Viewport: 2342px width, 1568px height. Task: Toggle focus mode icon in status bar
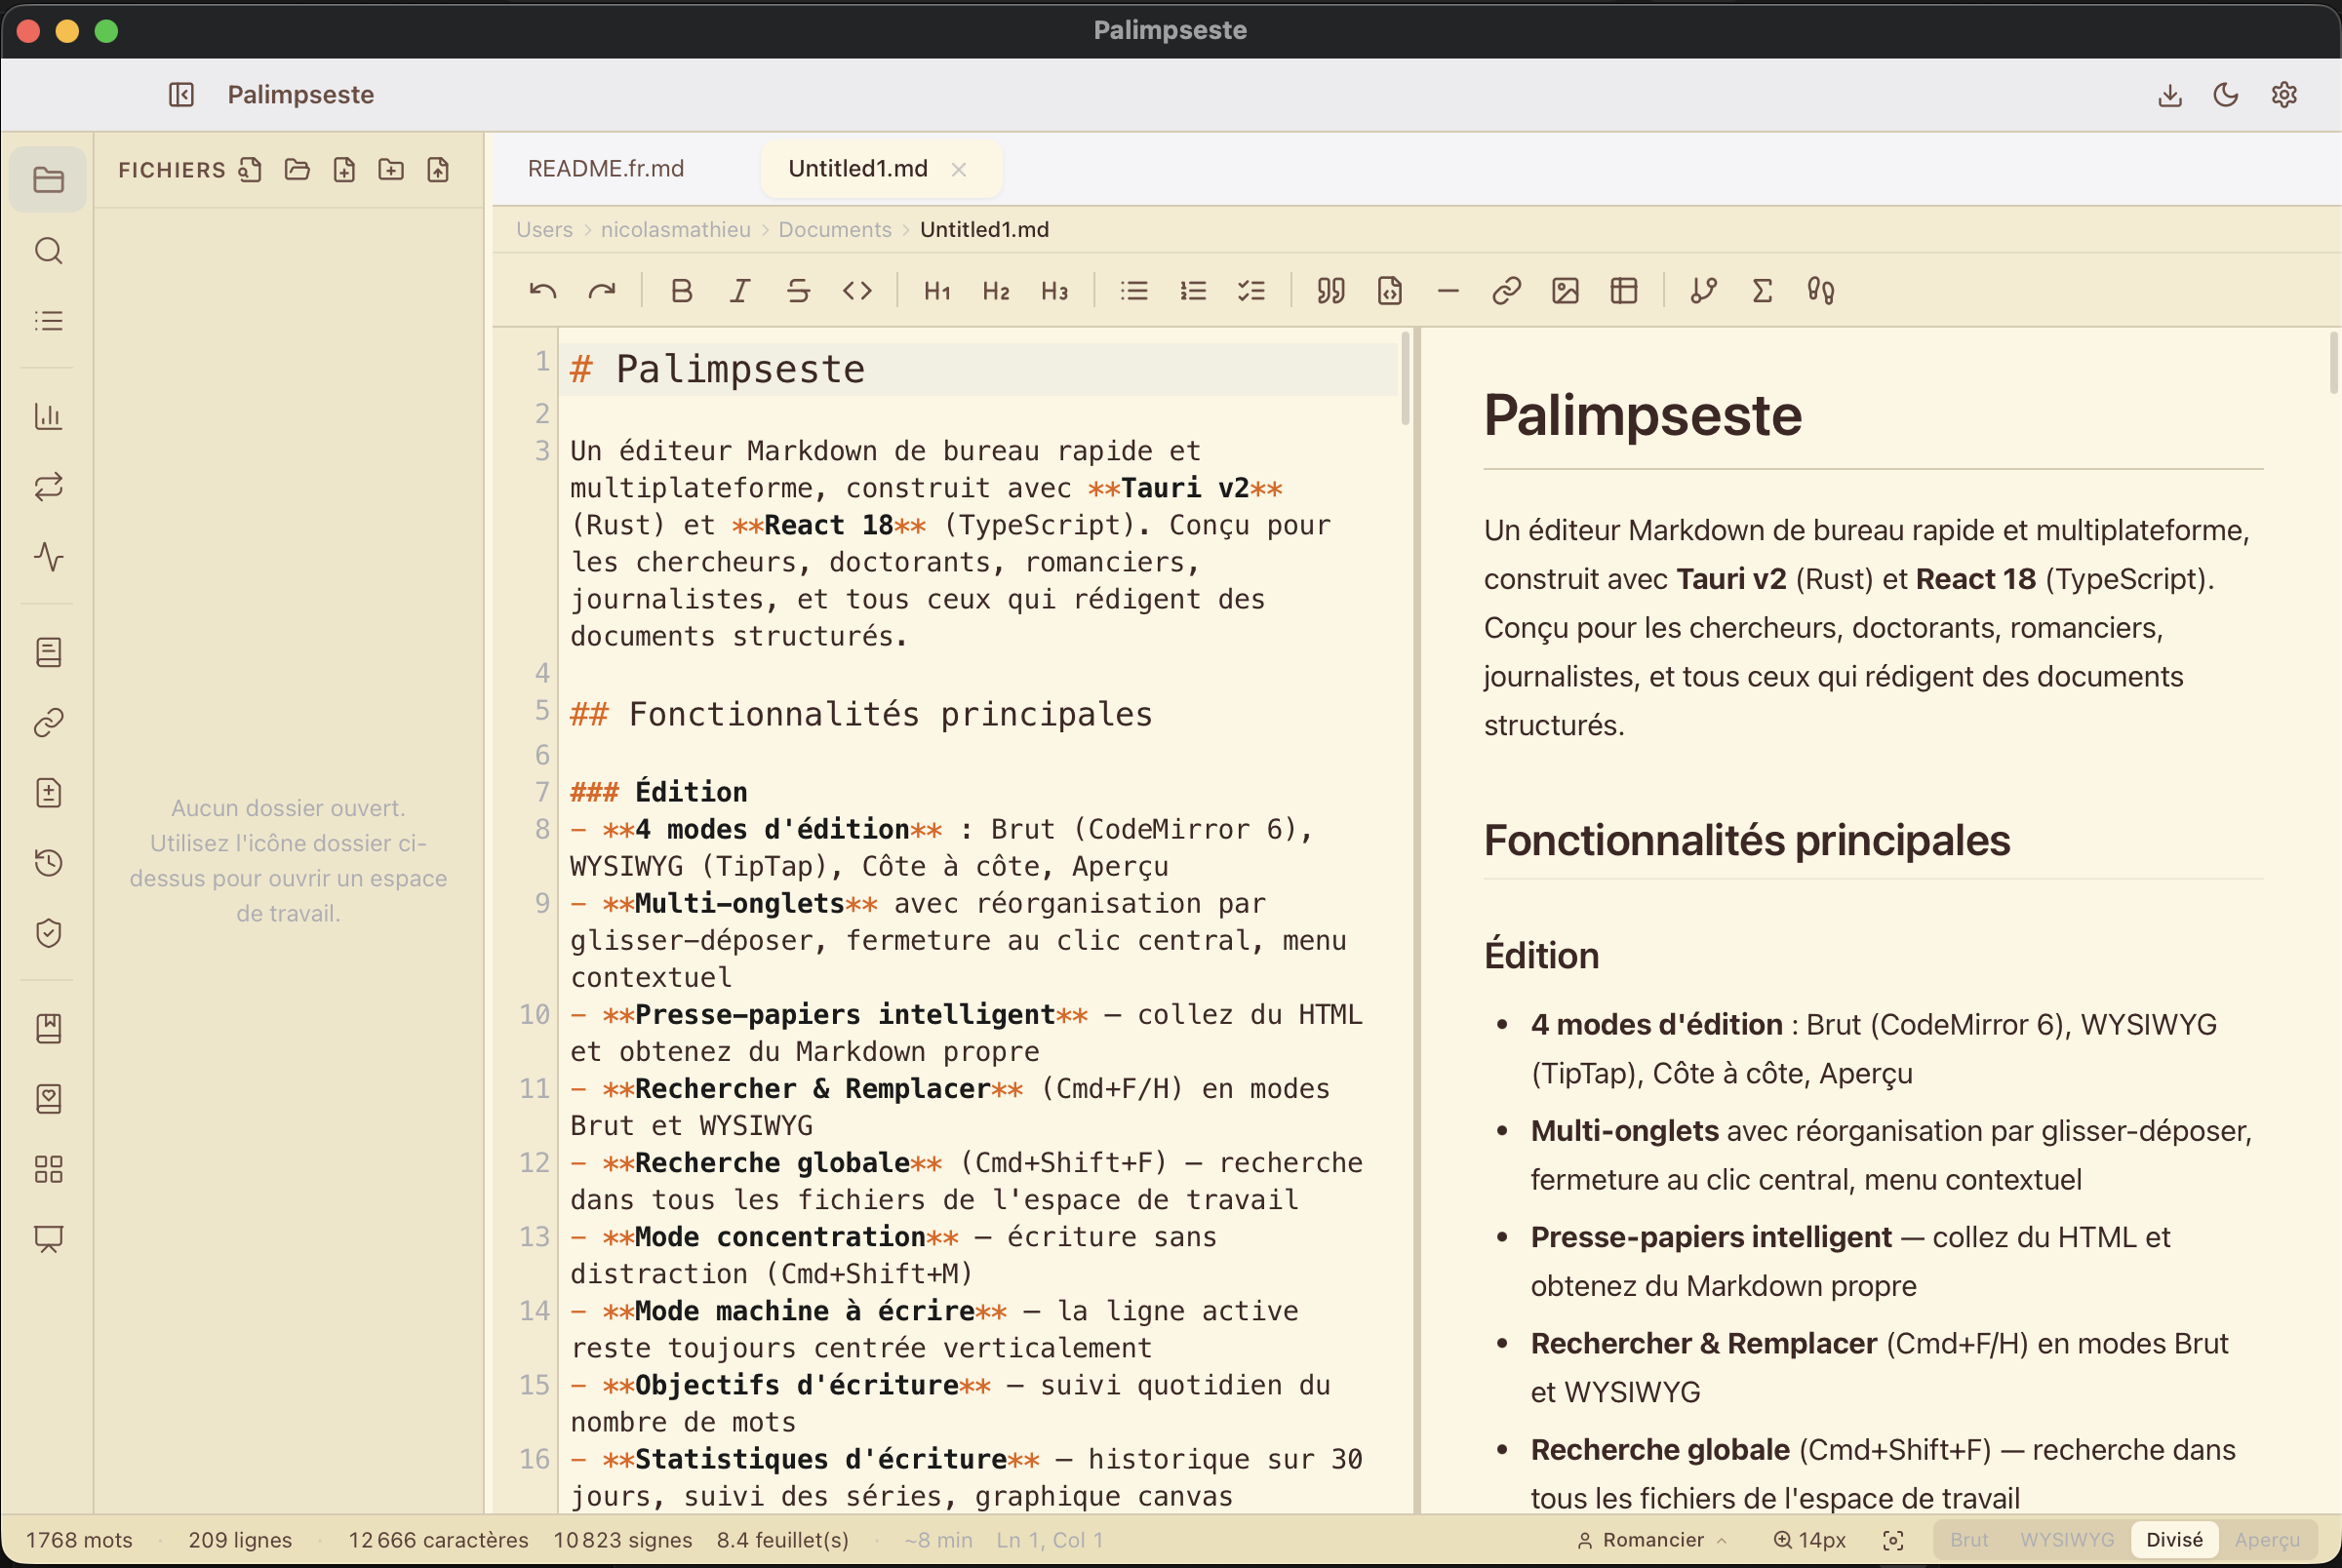point(1893,1541)
